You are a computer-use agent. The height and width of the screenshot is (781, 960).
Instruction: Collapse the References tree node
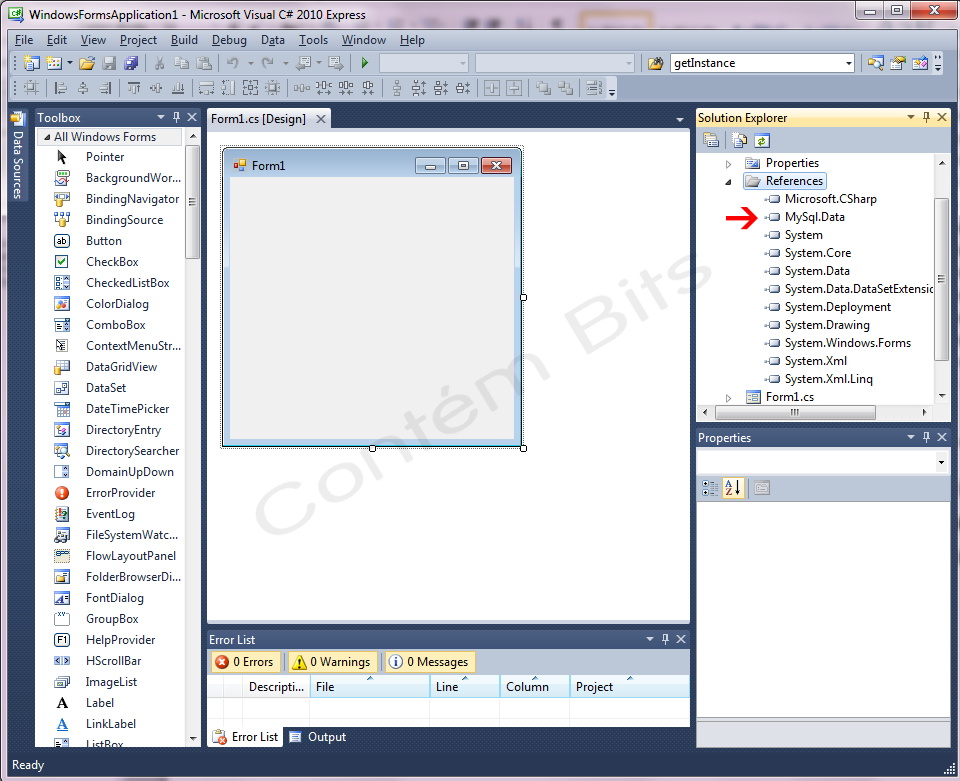[x=729, y=182]
